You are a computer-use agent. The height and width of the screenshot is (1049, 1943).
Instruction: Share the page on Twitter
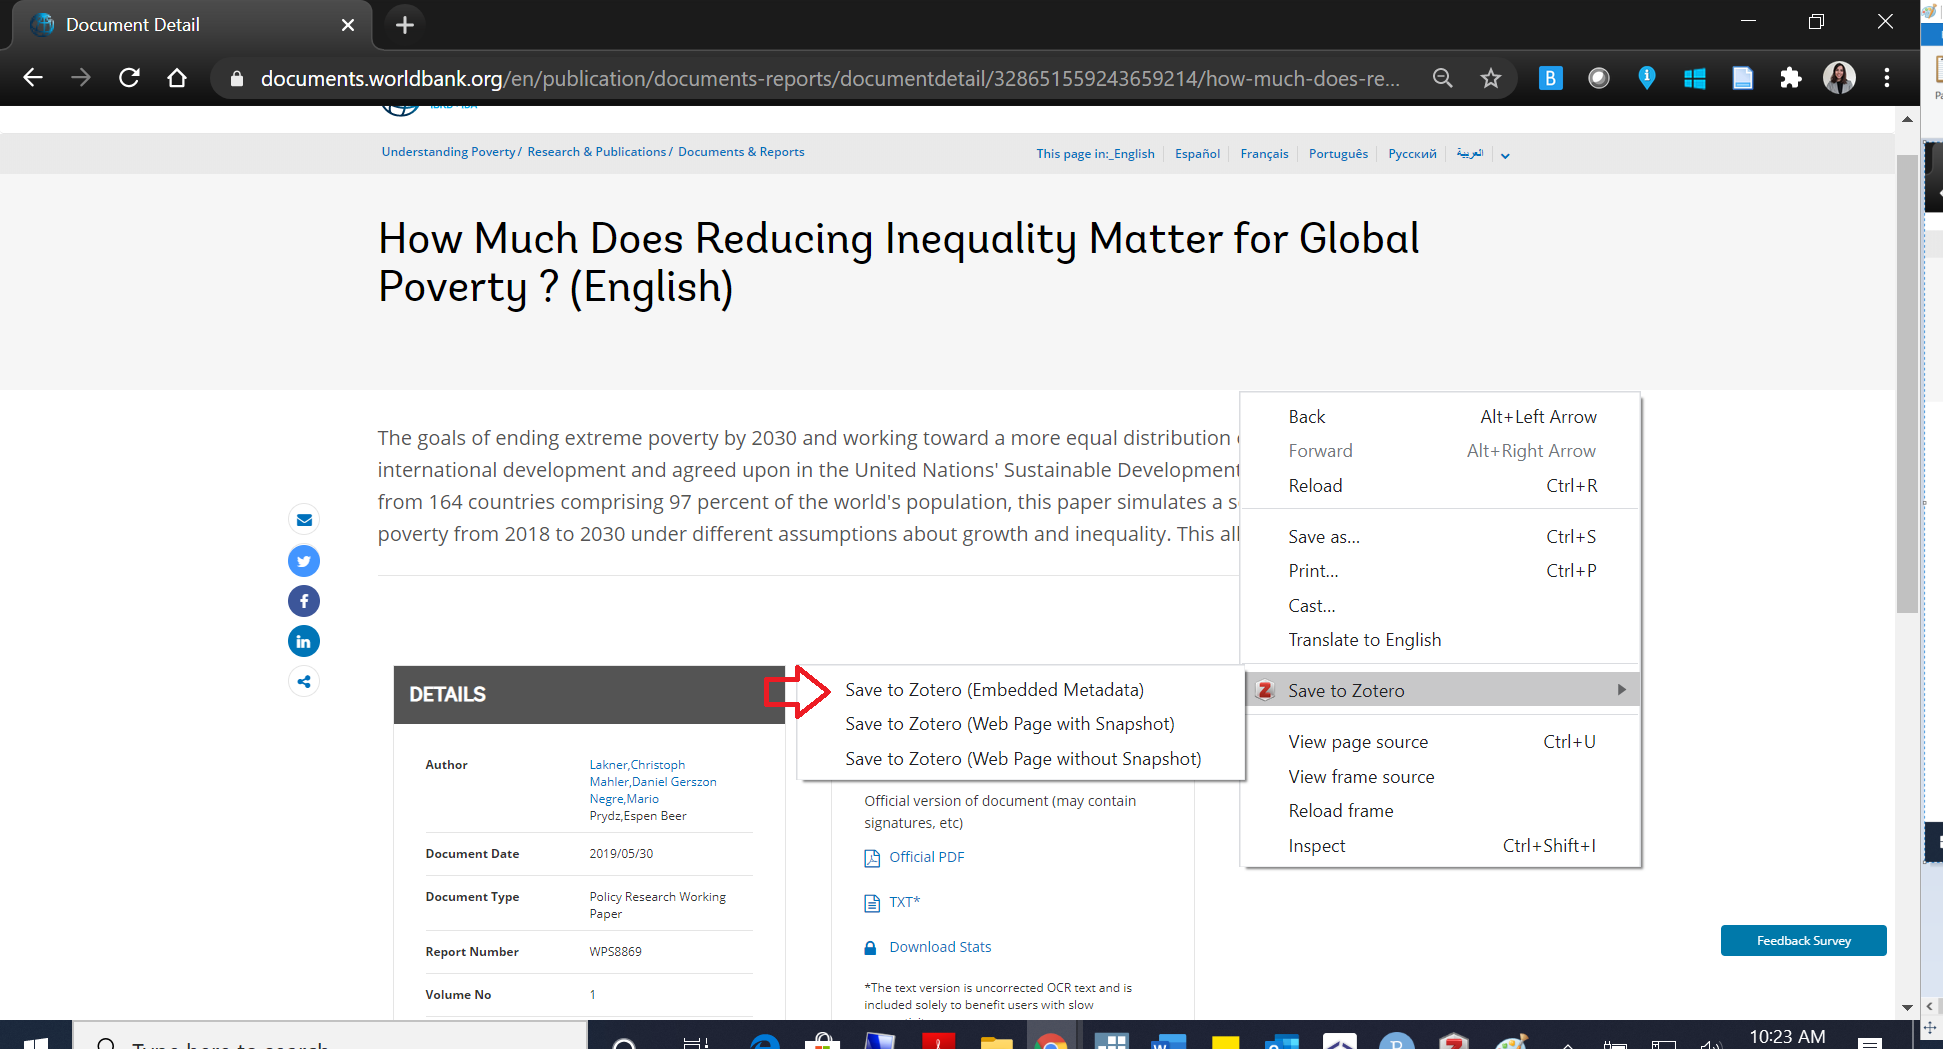point(304,561)
